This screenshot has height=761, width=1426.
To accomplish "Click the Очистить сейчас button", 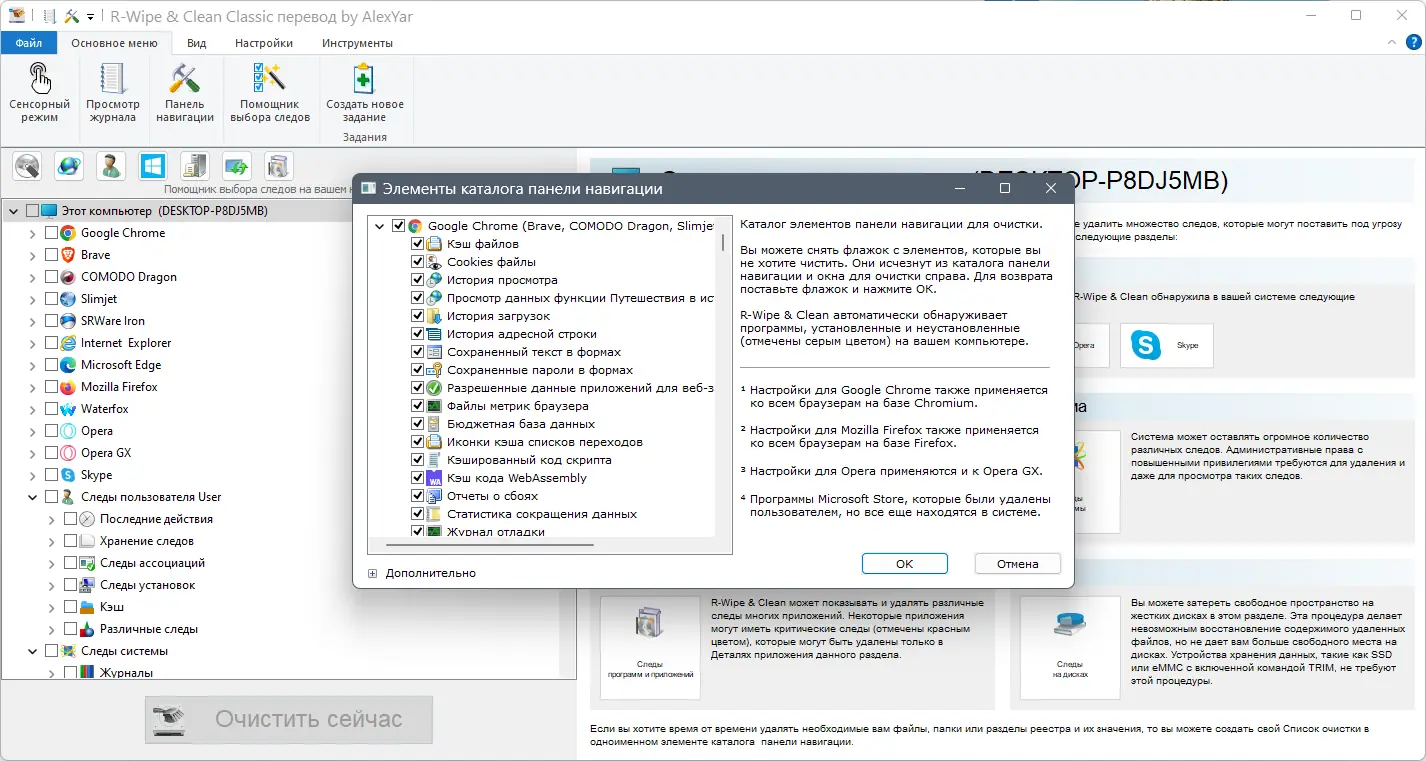I will point(289,719).
